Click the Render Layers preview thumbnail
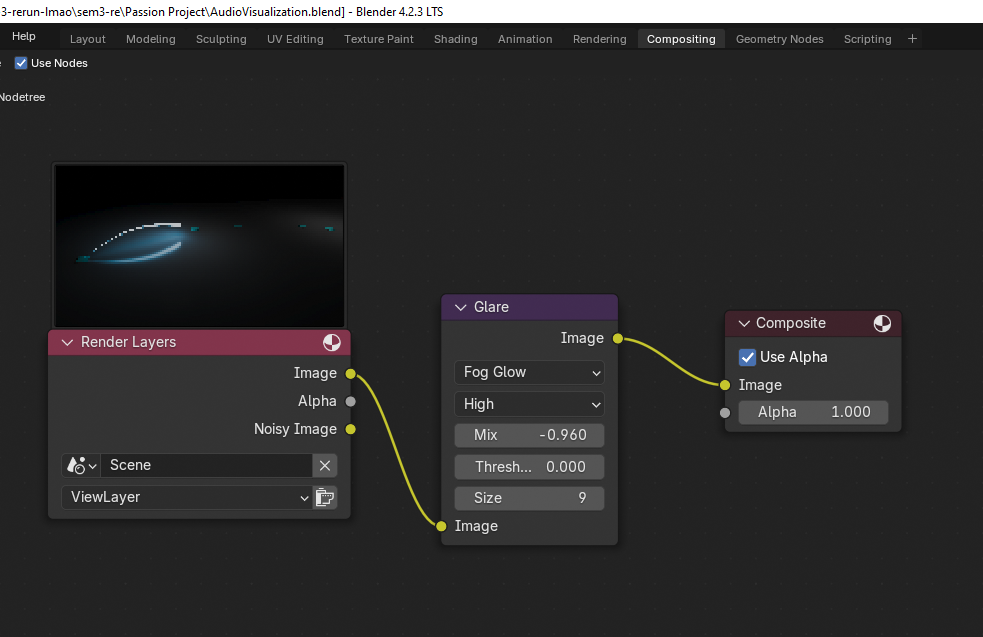Viewport: 983px width, 637px height. [200, 245]
